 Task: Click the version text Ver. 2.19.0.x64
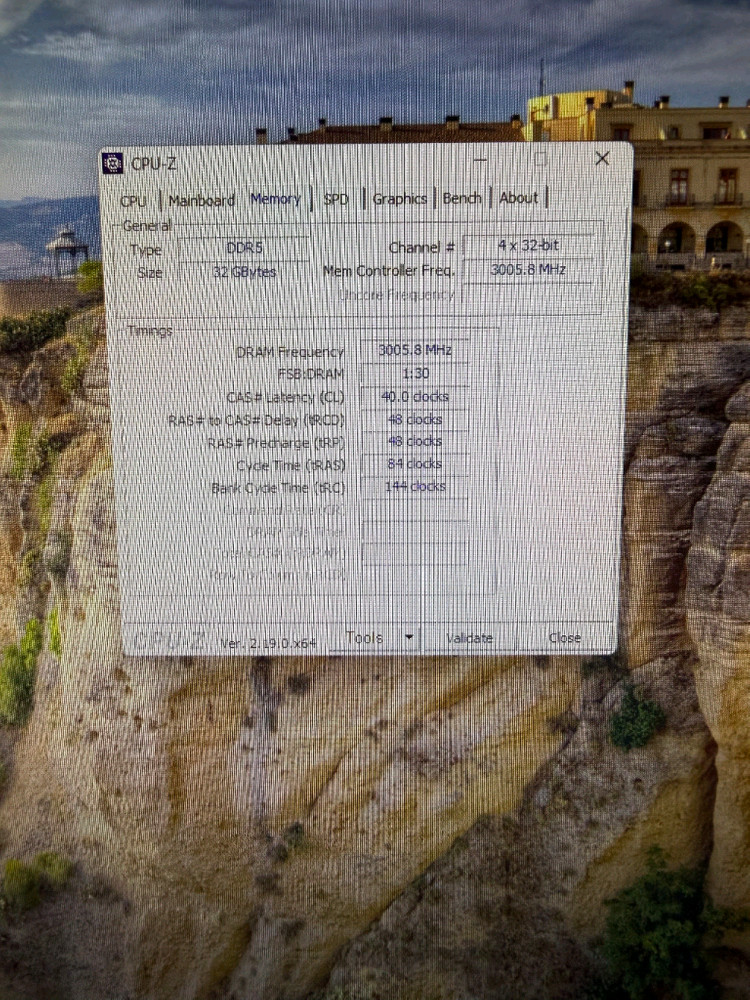268,643
